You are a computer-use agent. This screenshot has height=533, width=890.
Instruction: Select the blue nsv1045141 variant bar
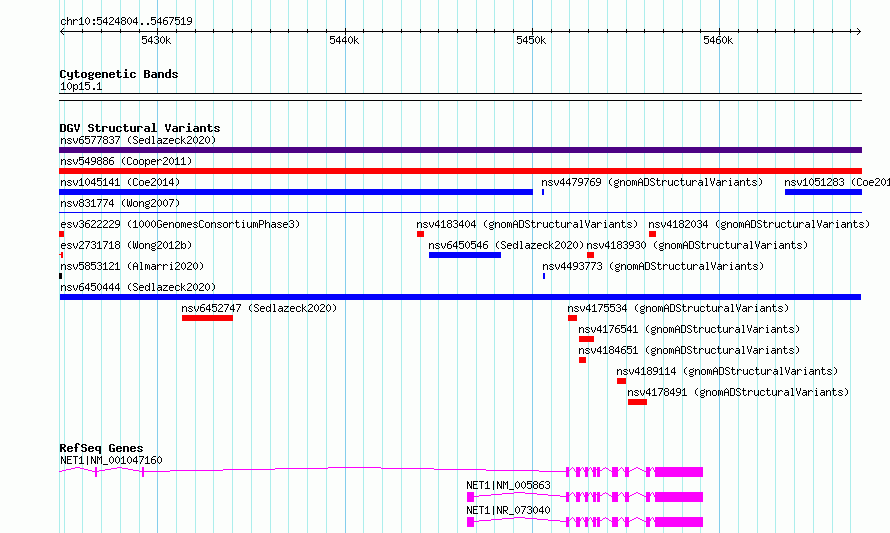coord(296,192)
